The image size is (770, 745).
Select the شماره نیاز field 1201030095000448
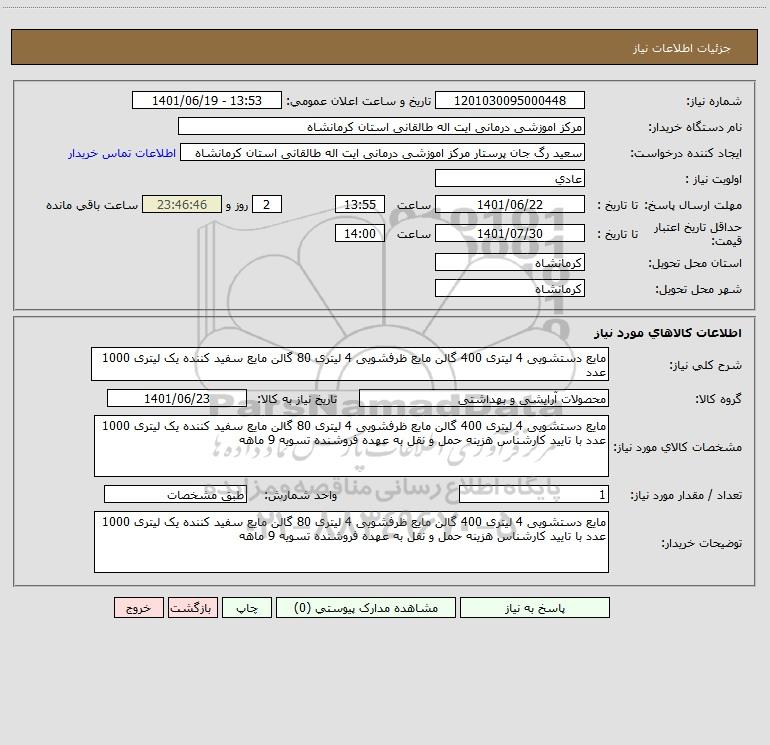(x=510, y=101)
